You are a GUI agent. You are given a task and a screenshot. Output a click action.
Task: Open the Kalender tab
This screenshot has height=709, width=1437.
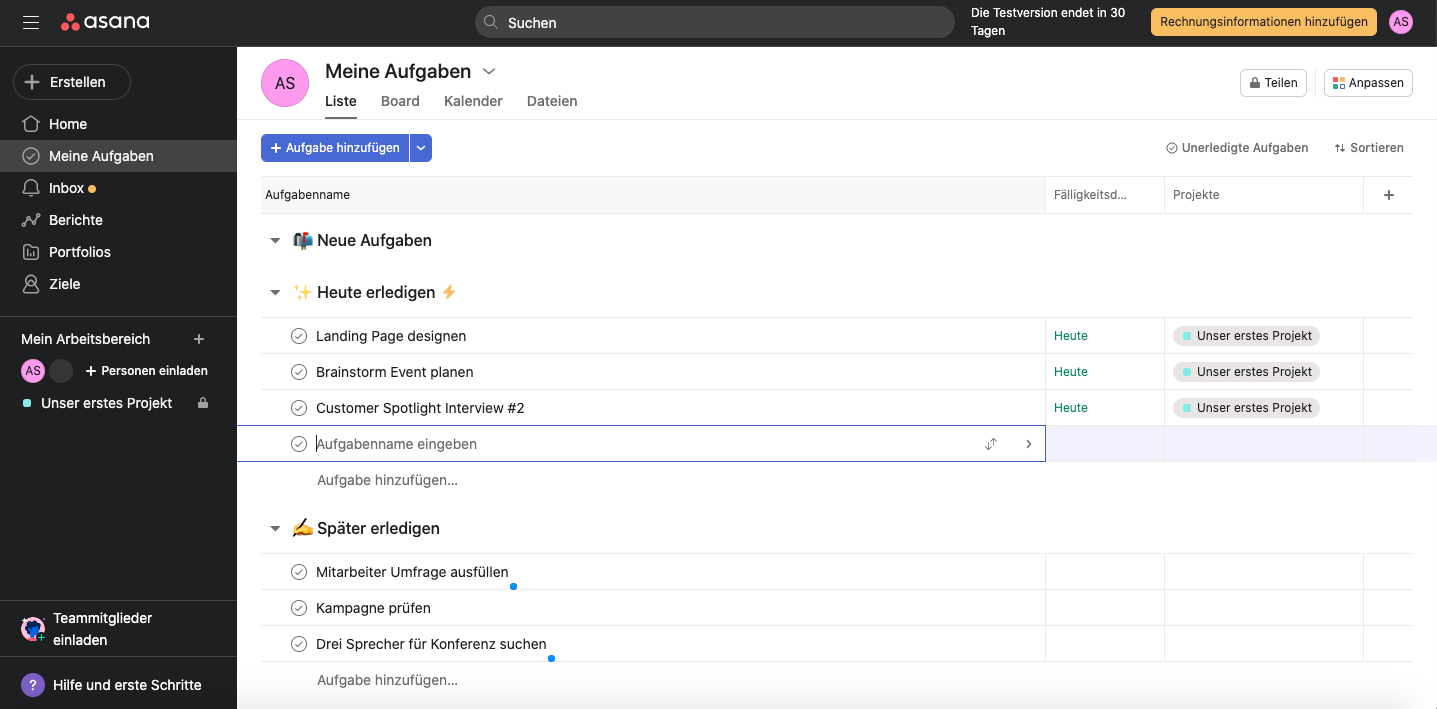(473, 101)
